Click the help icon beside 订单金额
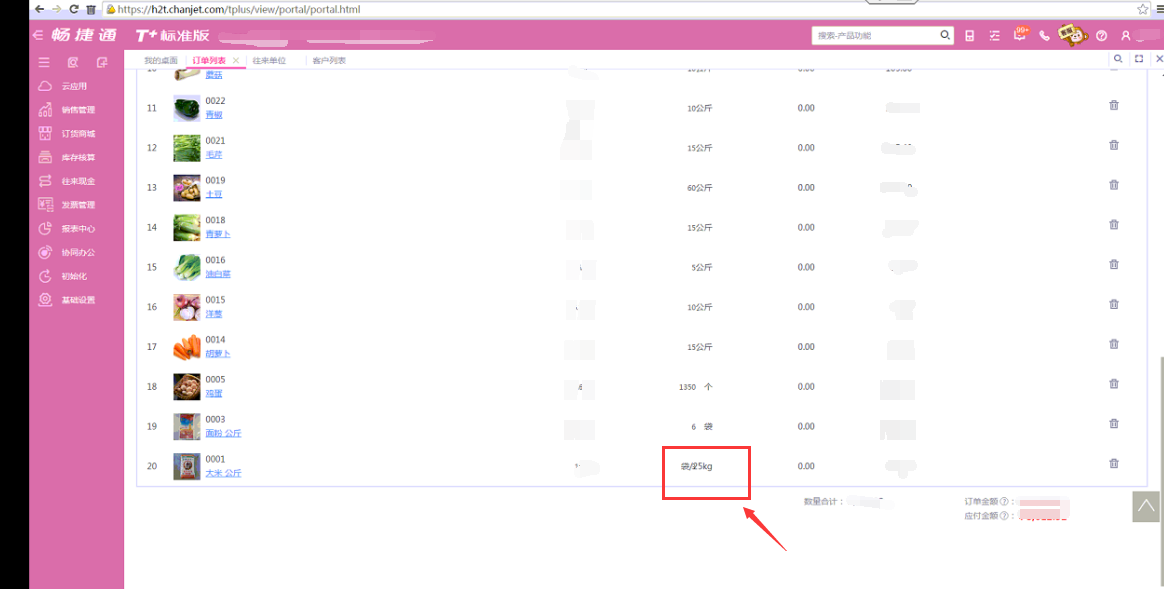Viewport: 1164px width, 589px height. tap(1004, 502)
